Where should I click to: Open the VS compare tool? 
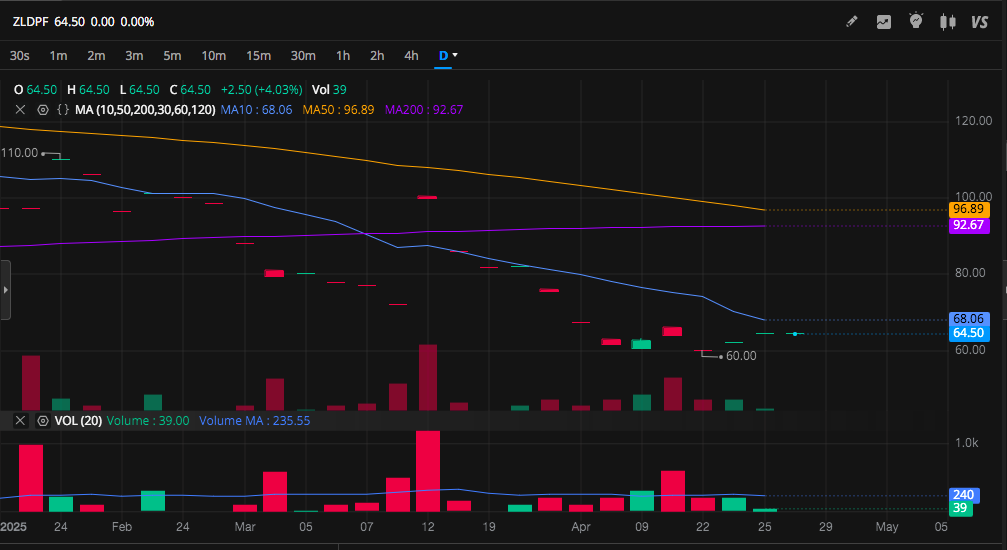[x=979, y=21]
